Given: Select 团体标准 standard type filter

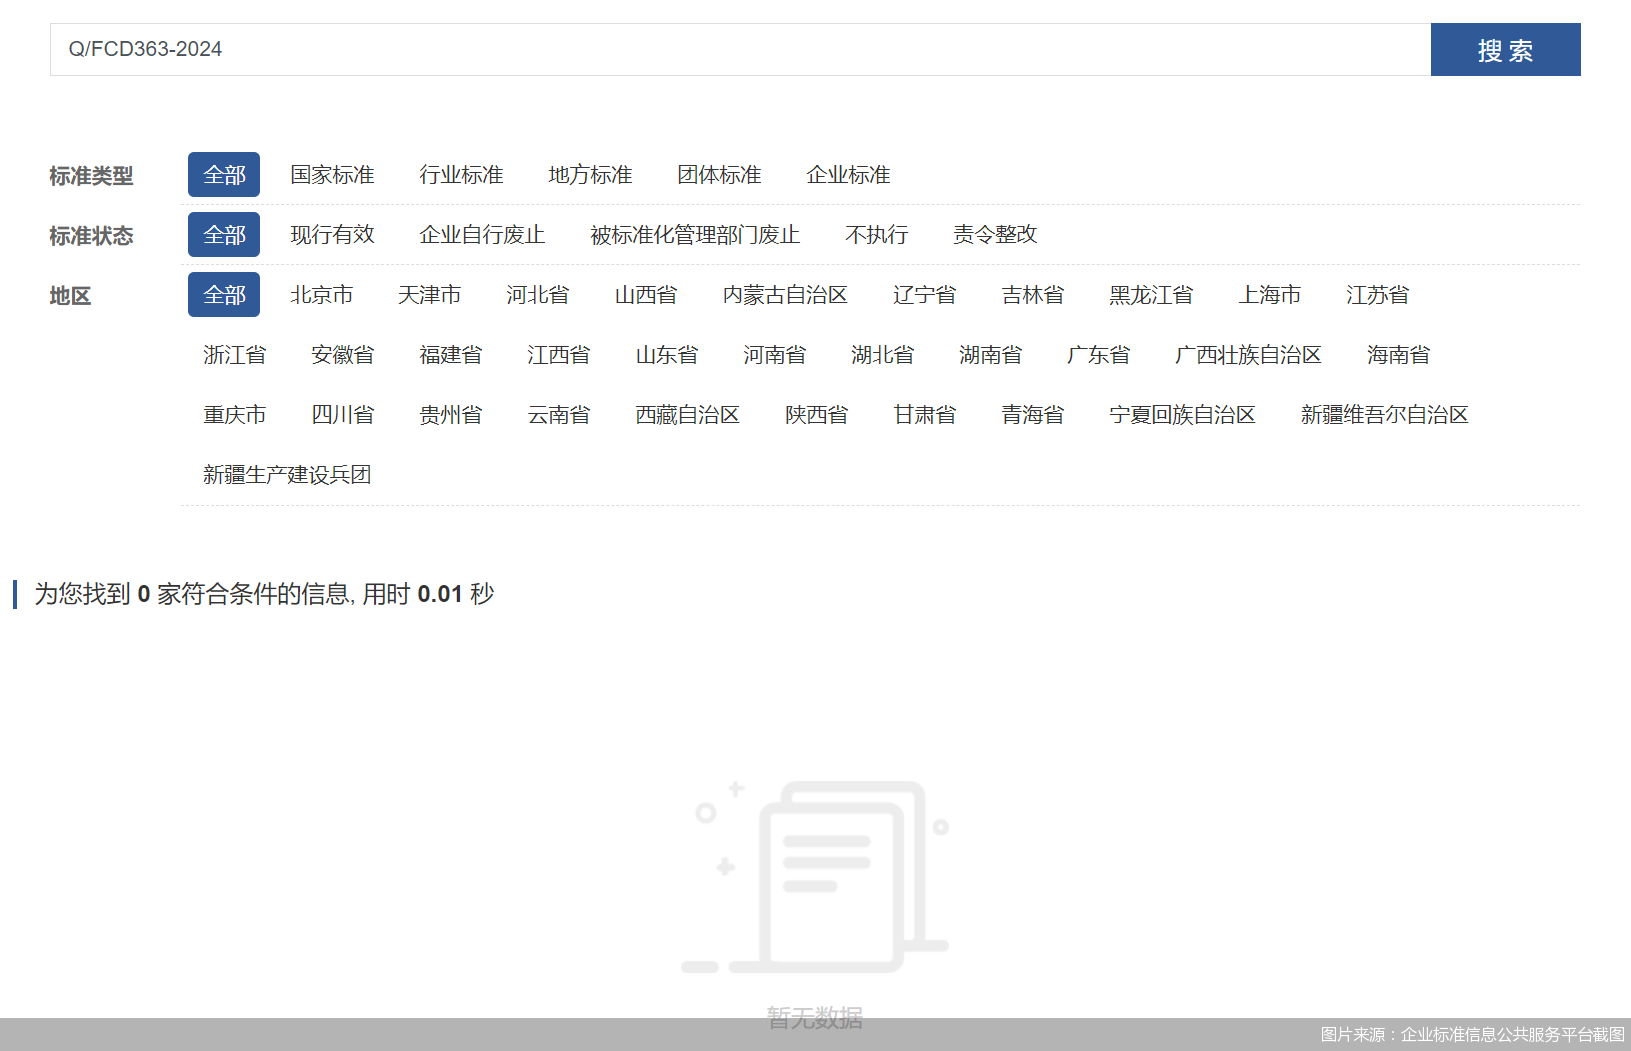Looking at the screenshot, I should (x=720, y=174).
